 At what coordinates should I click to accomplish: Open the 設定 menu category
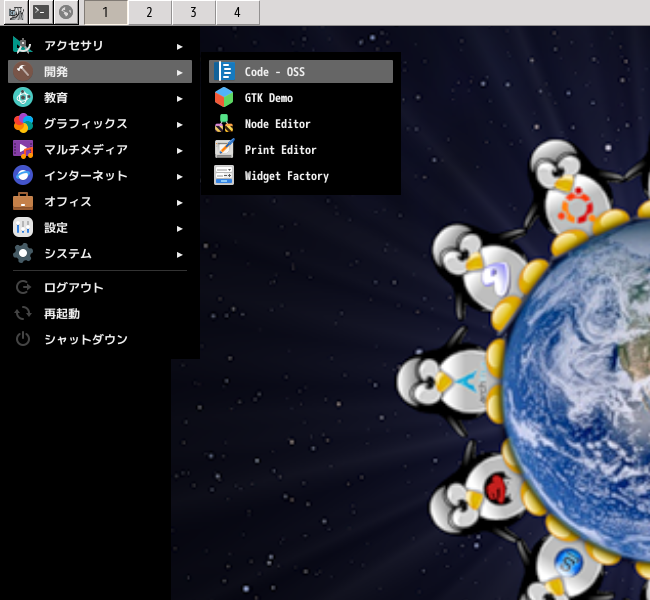[x=100, y=228]
